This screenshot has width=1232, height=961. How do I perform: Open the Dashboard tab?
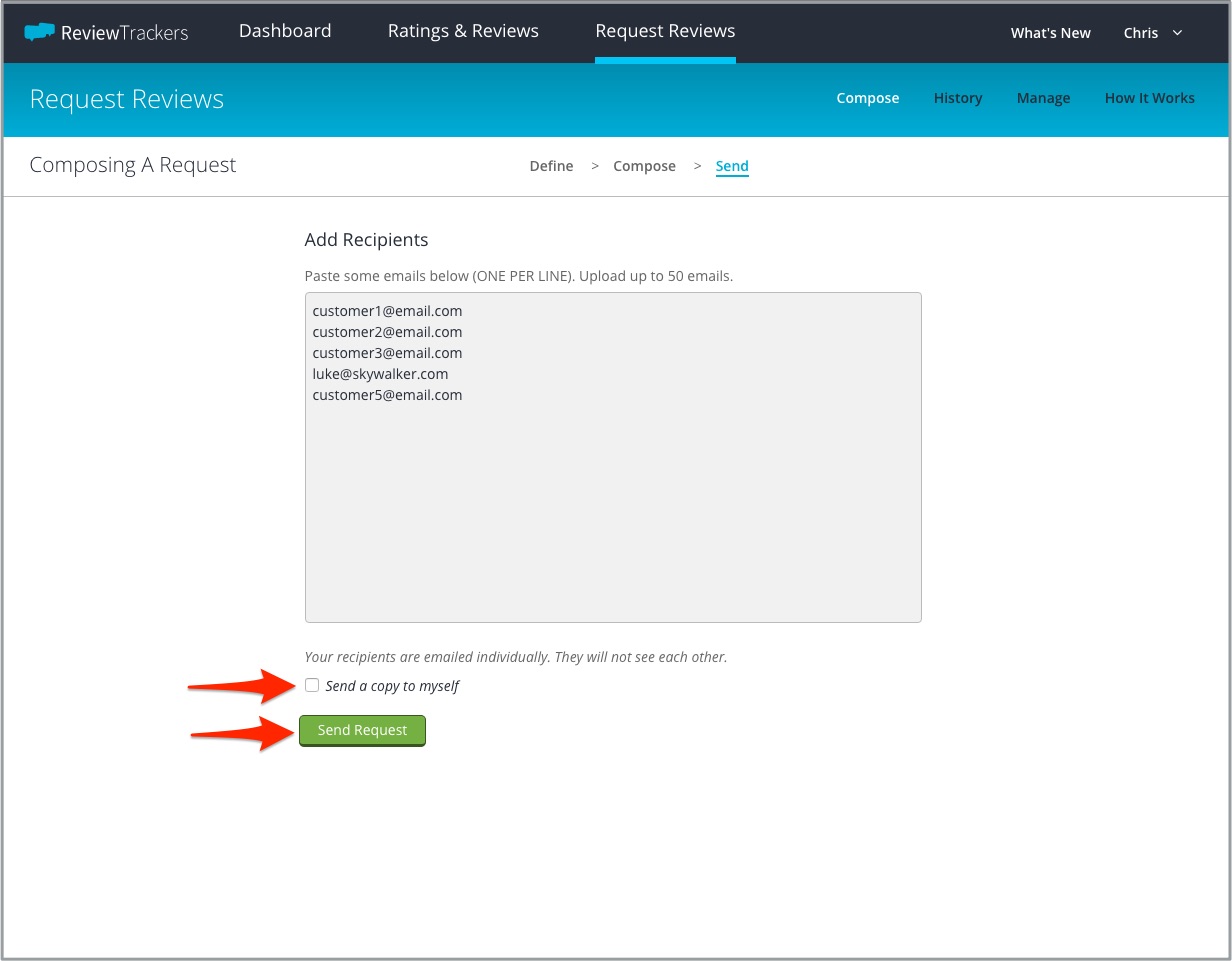click(x=285, y=31)
